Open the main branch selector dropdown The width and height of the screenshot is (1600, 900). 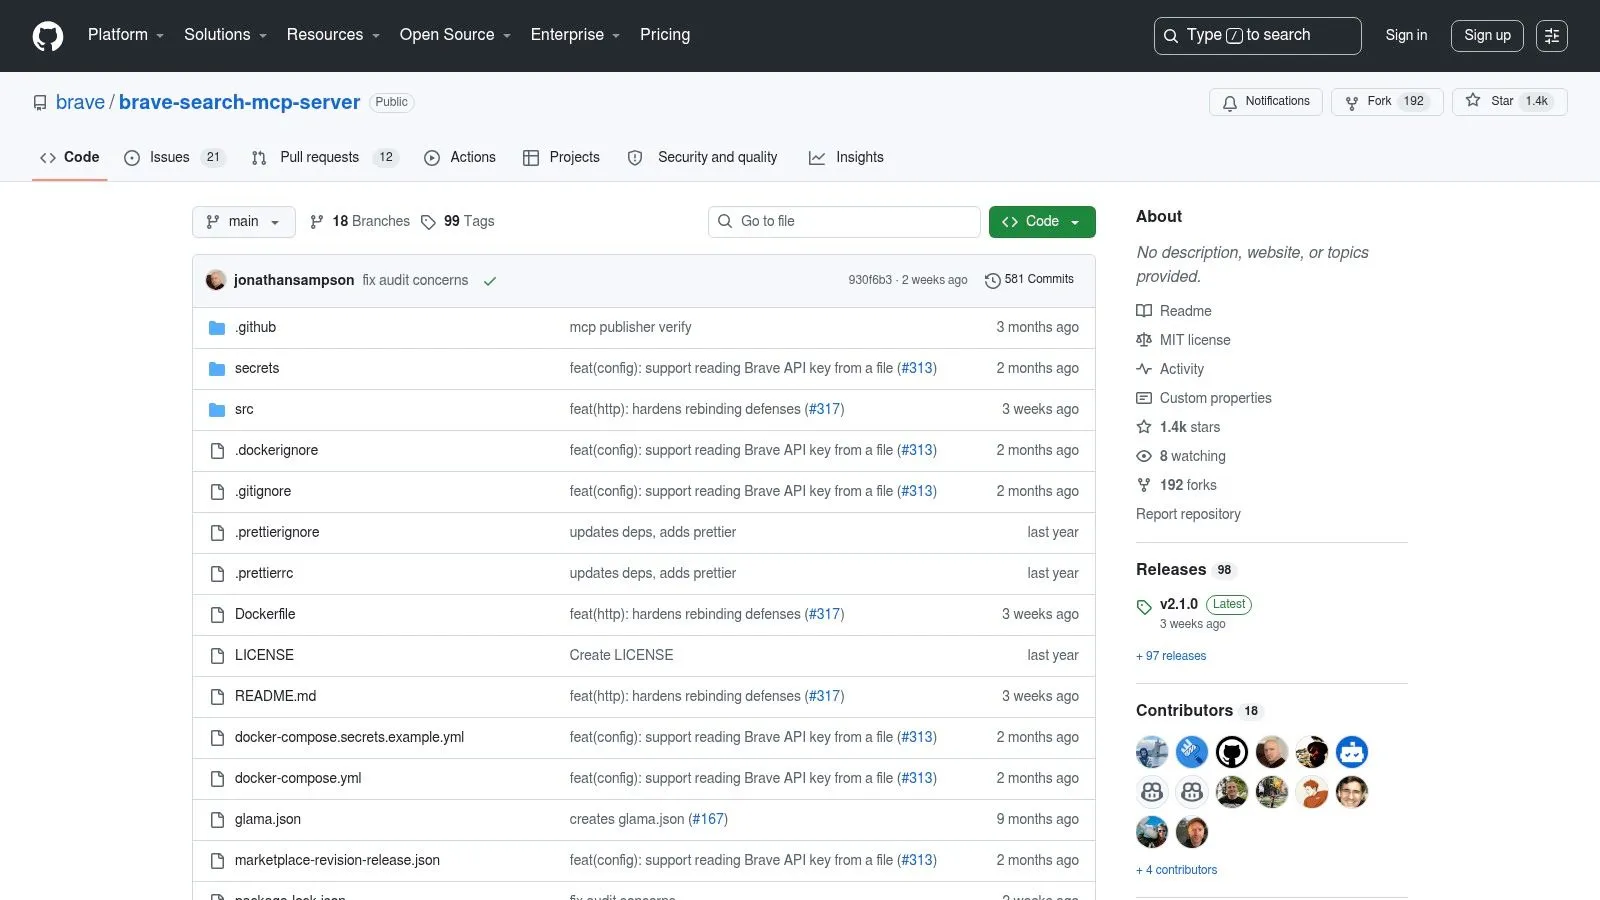click(x=244, y=222)
